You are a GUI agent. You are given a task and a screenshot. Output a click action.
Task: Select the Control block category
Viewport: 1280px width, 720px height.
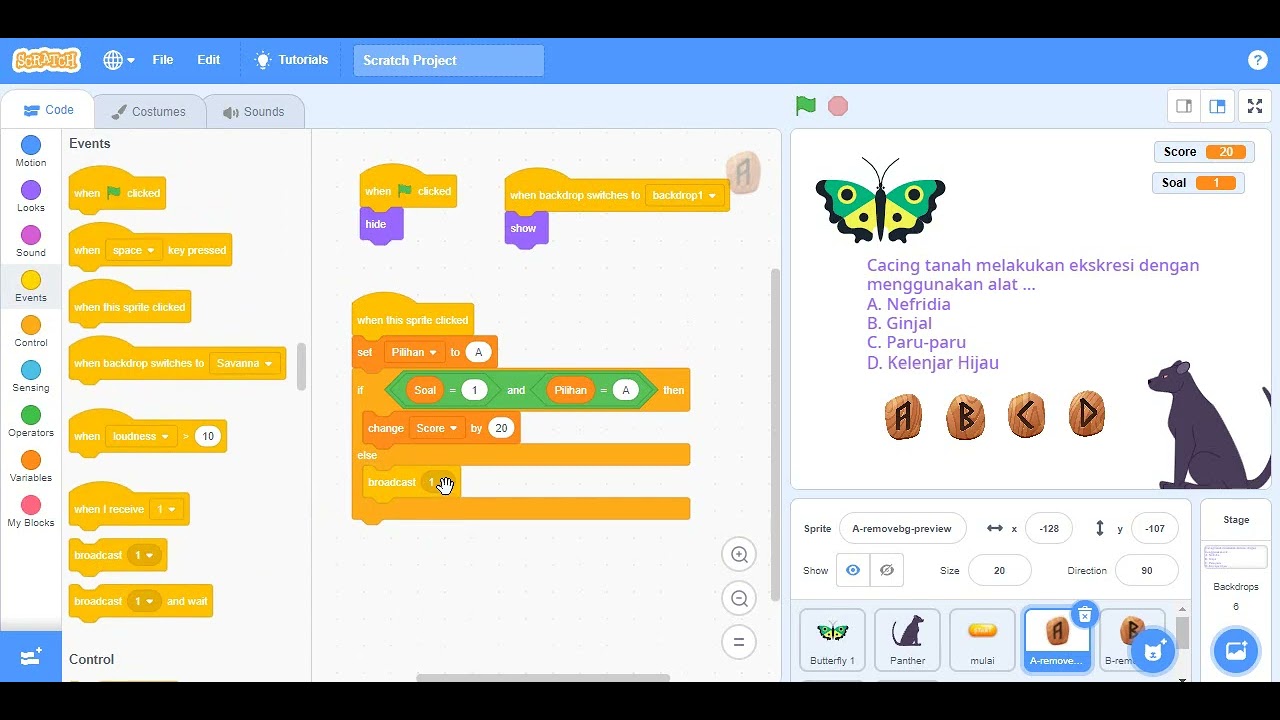(x=31, y=332)
